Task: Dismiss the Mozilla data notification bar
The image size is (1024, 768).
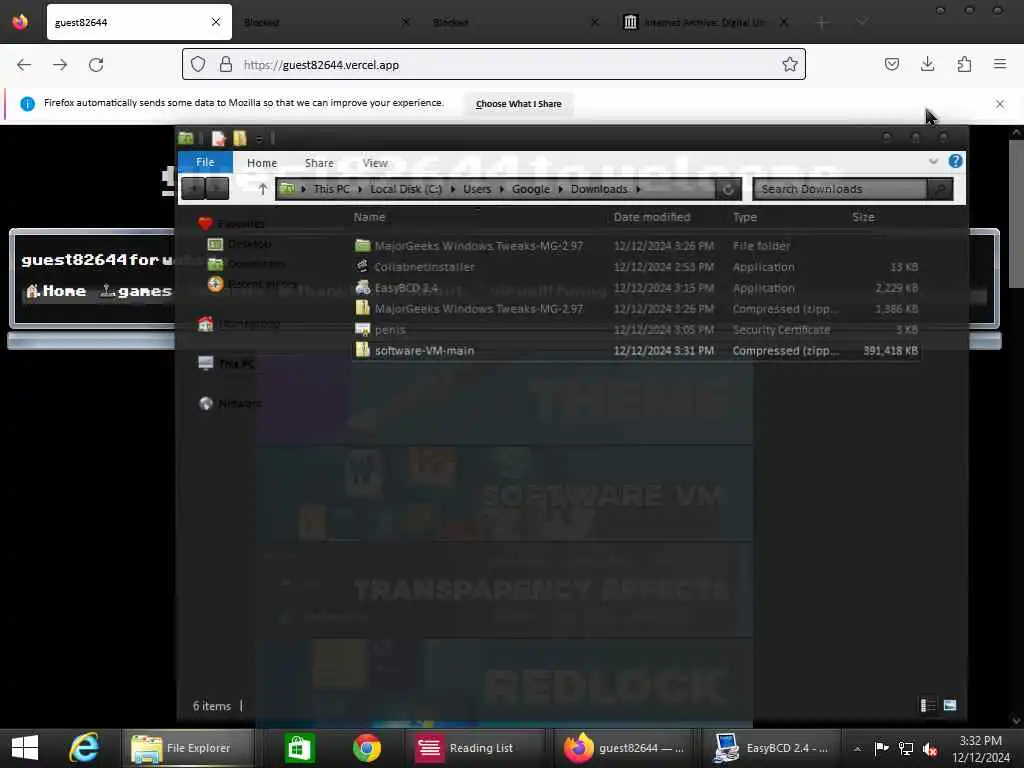Action: click(x=1000, y=104)
